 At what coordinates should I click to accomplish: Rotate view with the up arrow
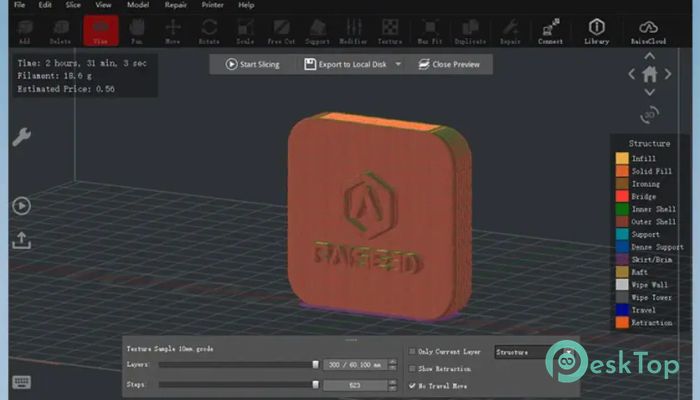click(x=650, y=56)
